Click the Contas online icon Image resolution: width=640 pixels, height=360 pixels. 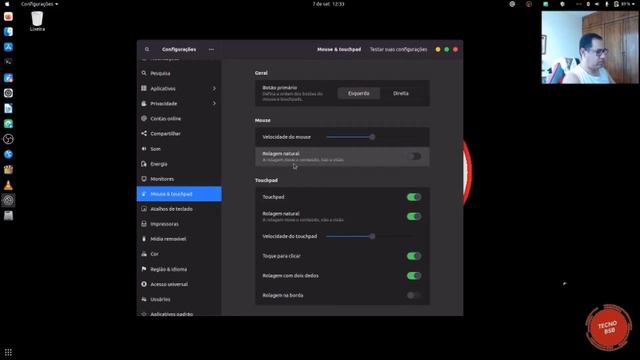144,118
